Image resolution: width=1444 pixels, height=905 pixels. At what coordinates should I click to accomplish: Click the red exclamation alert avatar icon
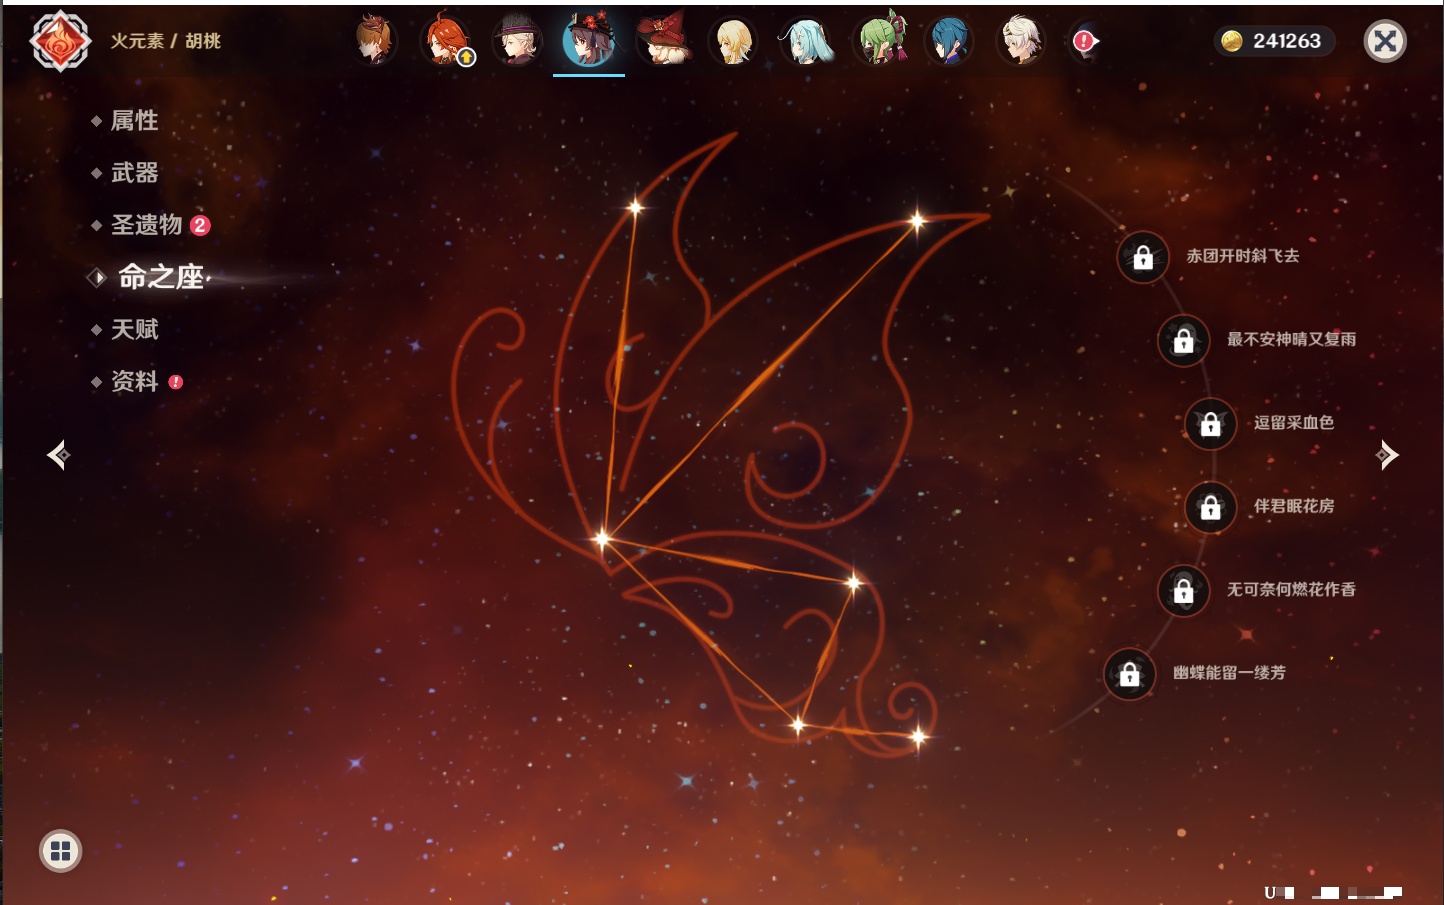point(1085,41)
